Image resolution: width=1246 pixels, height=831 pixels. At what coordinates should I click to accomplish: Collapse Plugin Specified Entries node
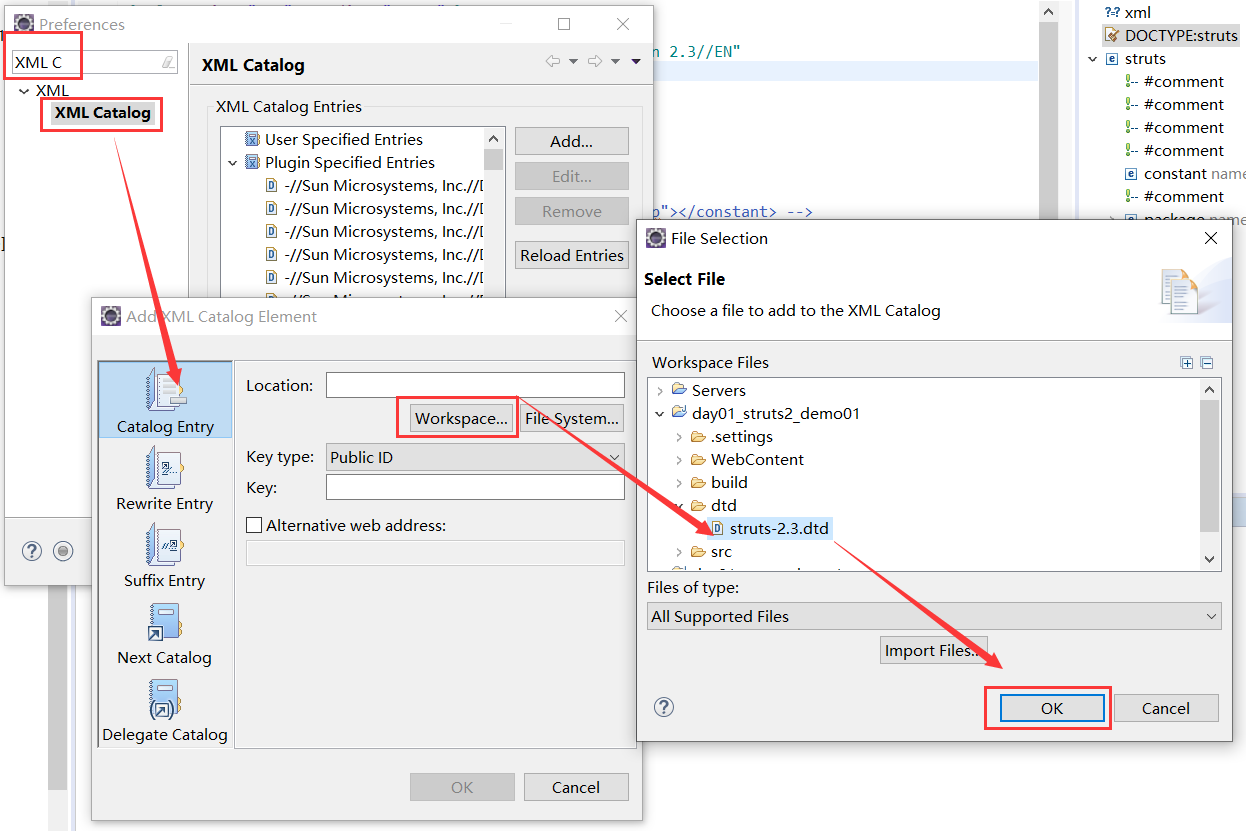[233, 163]
